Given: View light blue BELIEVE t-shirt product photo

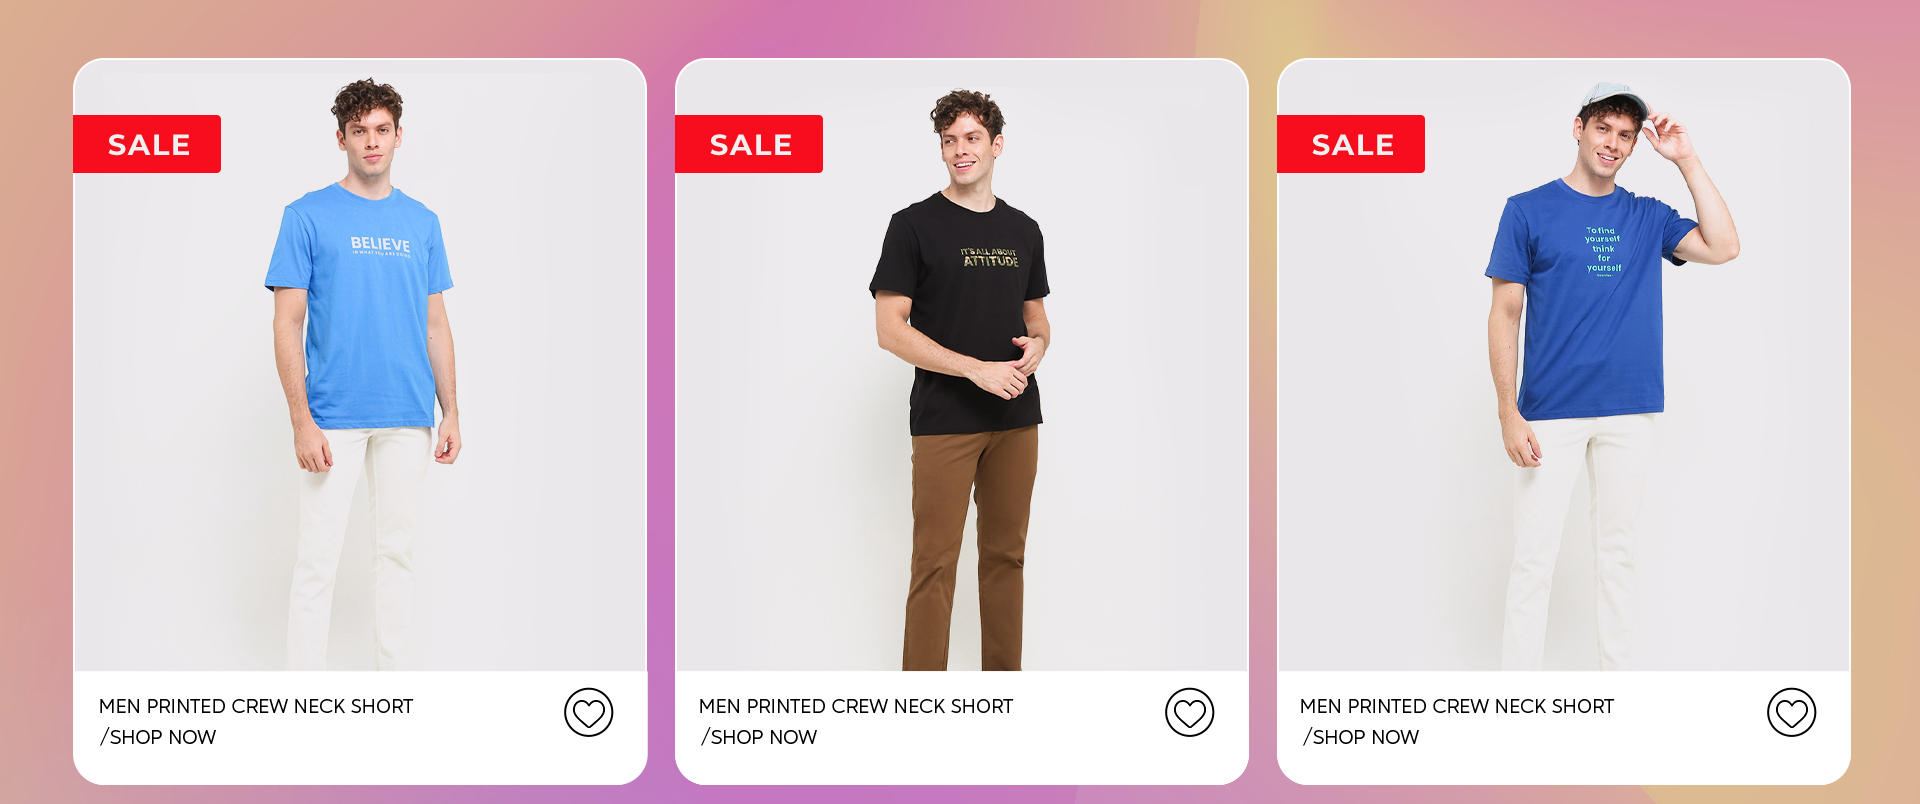Looking at the screenshot, I should click(x=360, y=365).
